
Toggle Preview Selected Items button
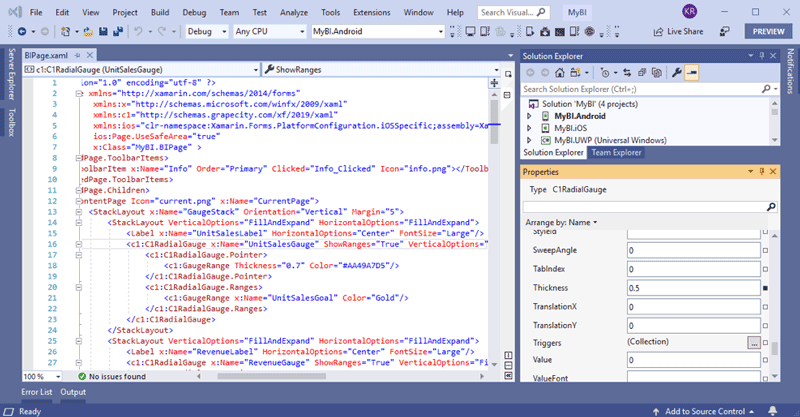click(x=692, y=72)
